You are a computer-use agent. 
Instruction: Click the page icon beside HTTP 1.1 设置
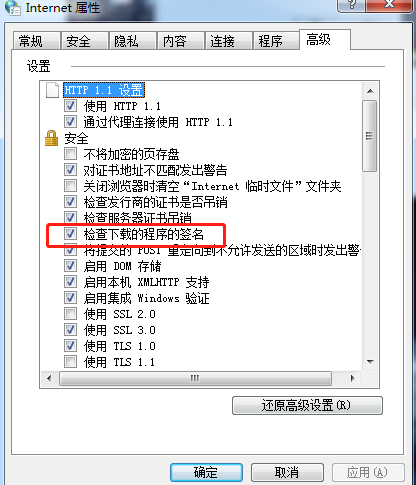(x=52, y=90)
